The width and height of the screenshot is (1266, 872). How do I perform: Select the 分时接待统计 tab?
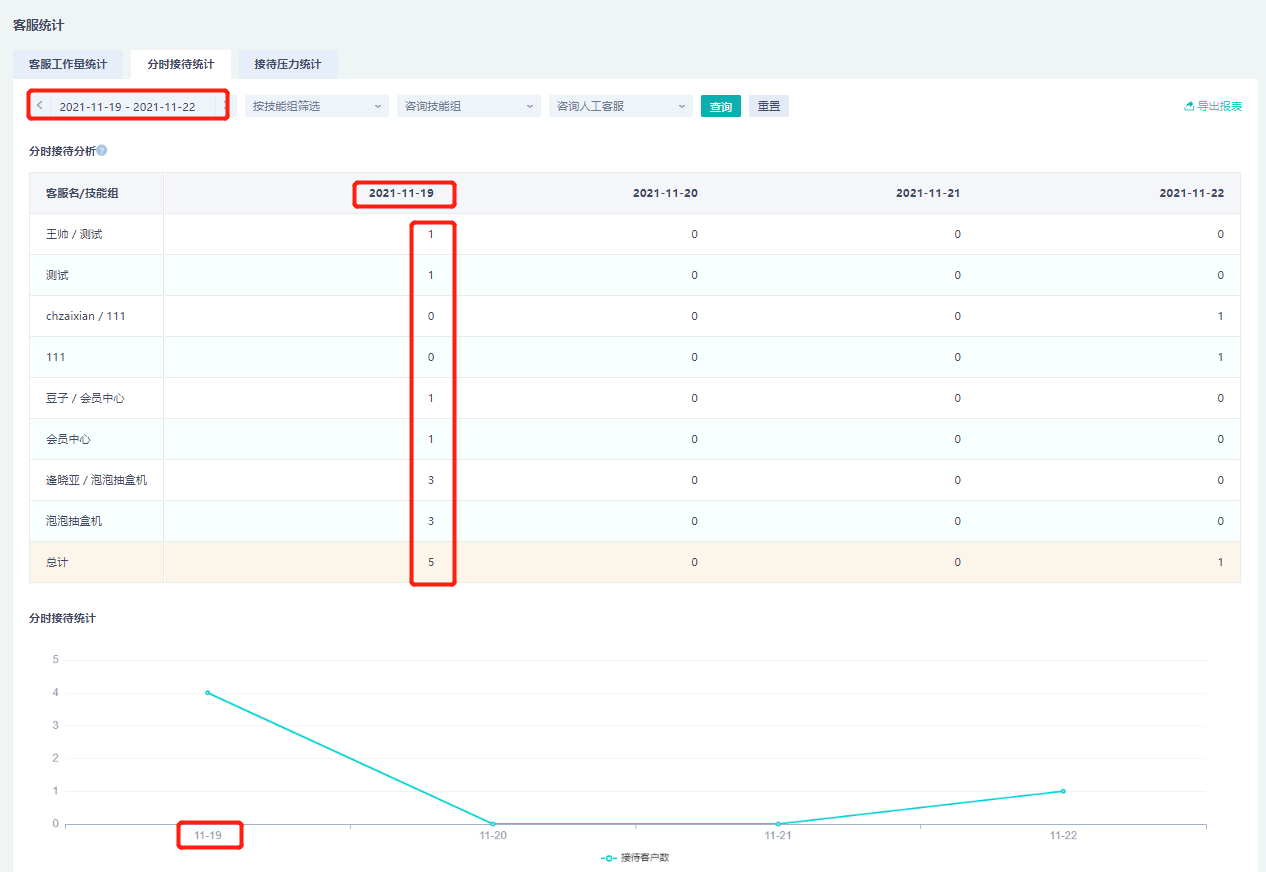pyautogui.click(x=181, y=64)
